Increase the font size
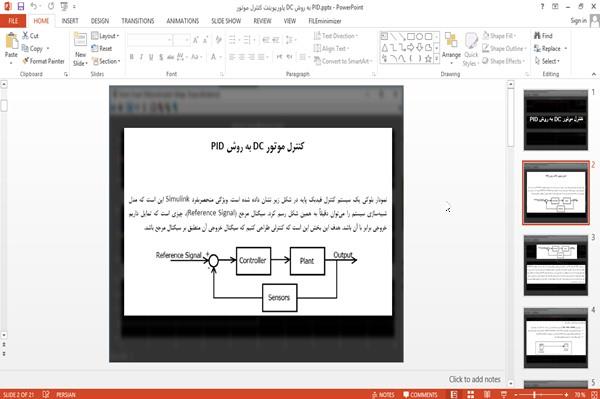Screen dimensions: 600x399 pos(196,40)
